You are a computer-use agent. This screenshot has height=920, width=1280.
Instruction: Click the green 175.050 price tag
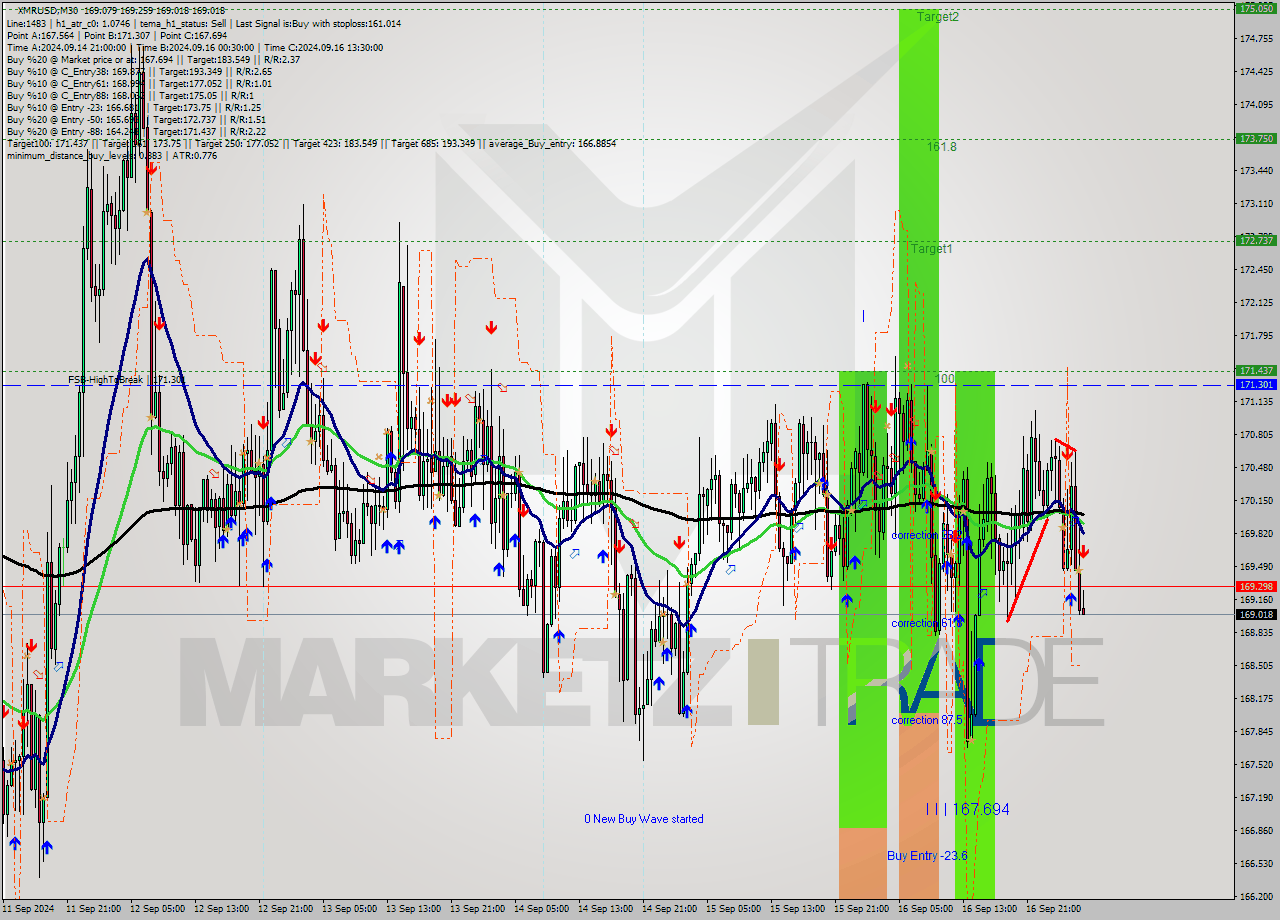pyautogui.click(x=1256, y=8)
